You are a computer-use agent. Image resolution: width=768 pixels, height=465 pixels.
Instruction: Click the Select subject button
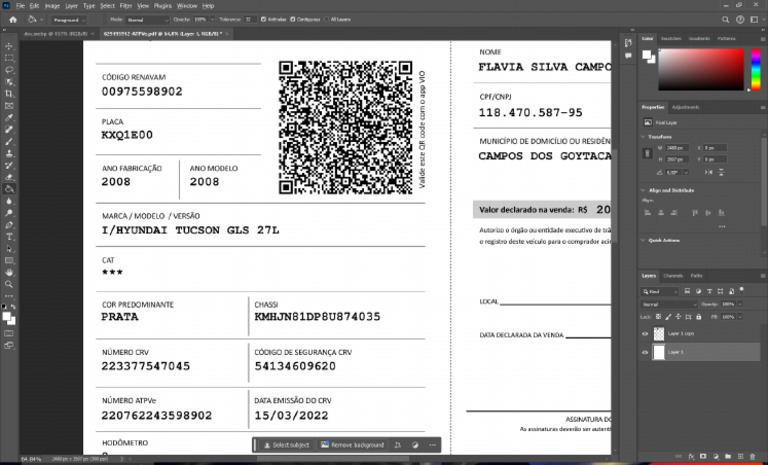click(x=287, y=445)
